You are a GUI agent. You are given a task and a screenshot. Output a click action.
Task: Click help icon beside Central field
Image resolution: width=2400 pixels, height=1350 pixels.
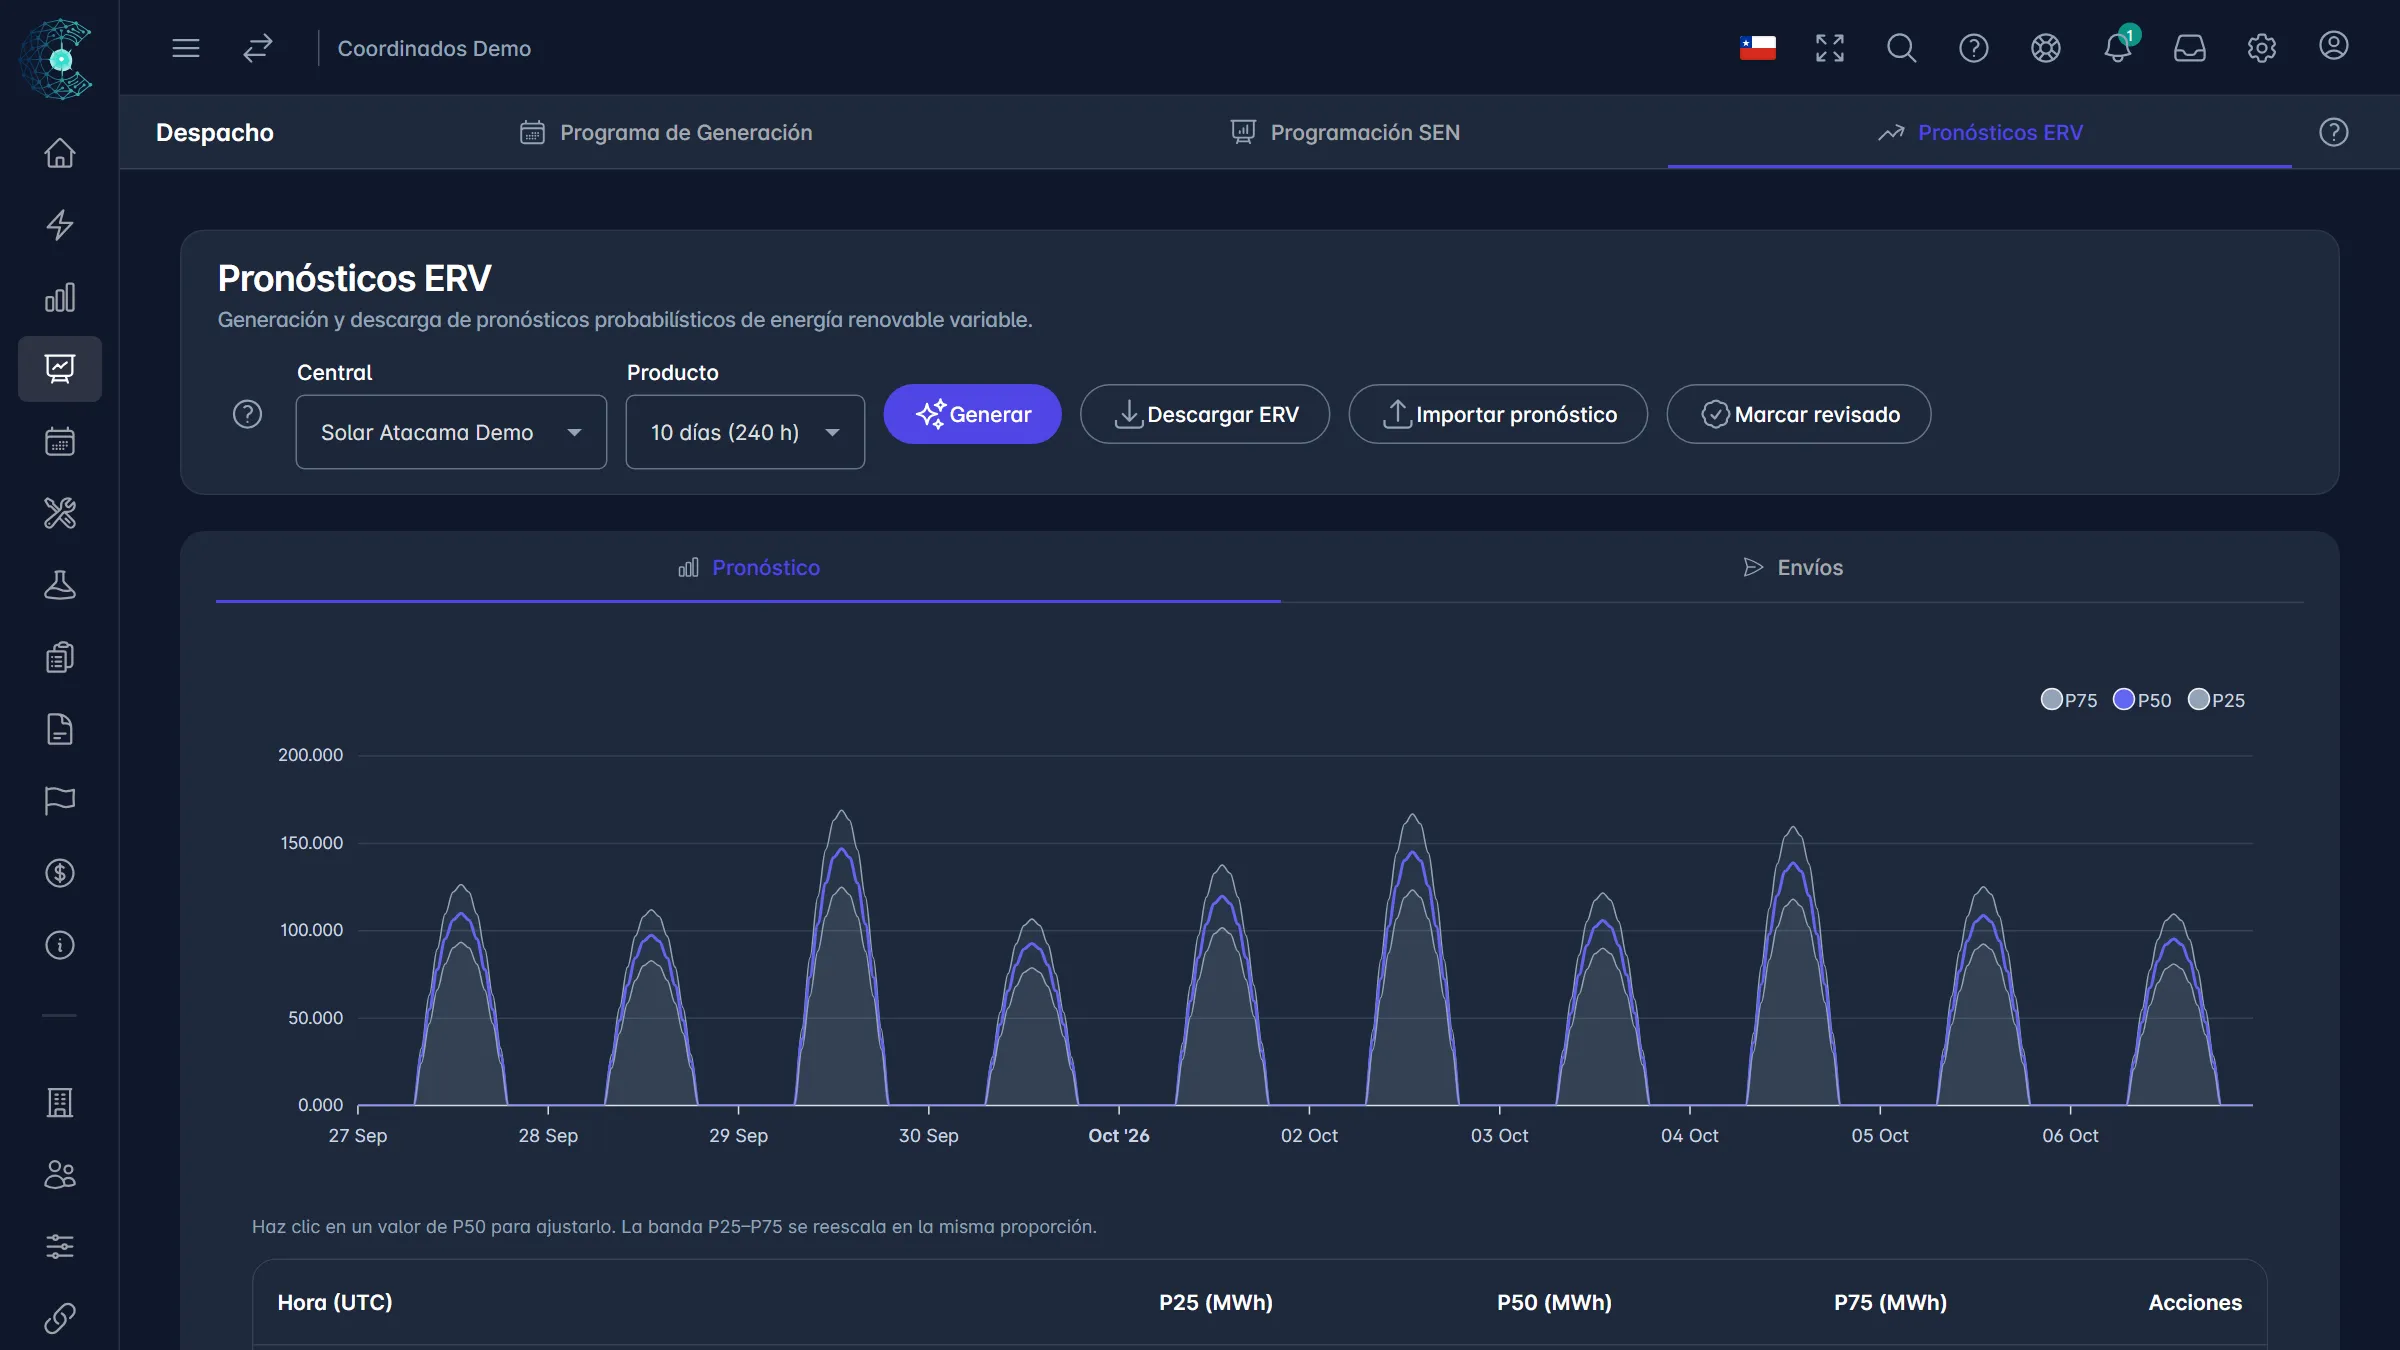click(x=247, y=414)
